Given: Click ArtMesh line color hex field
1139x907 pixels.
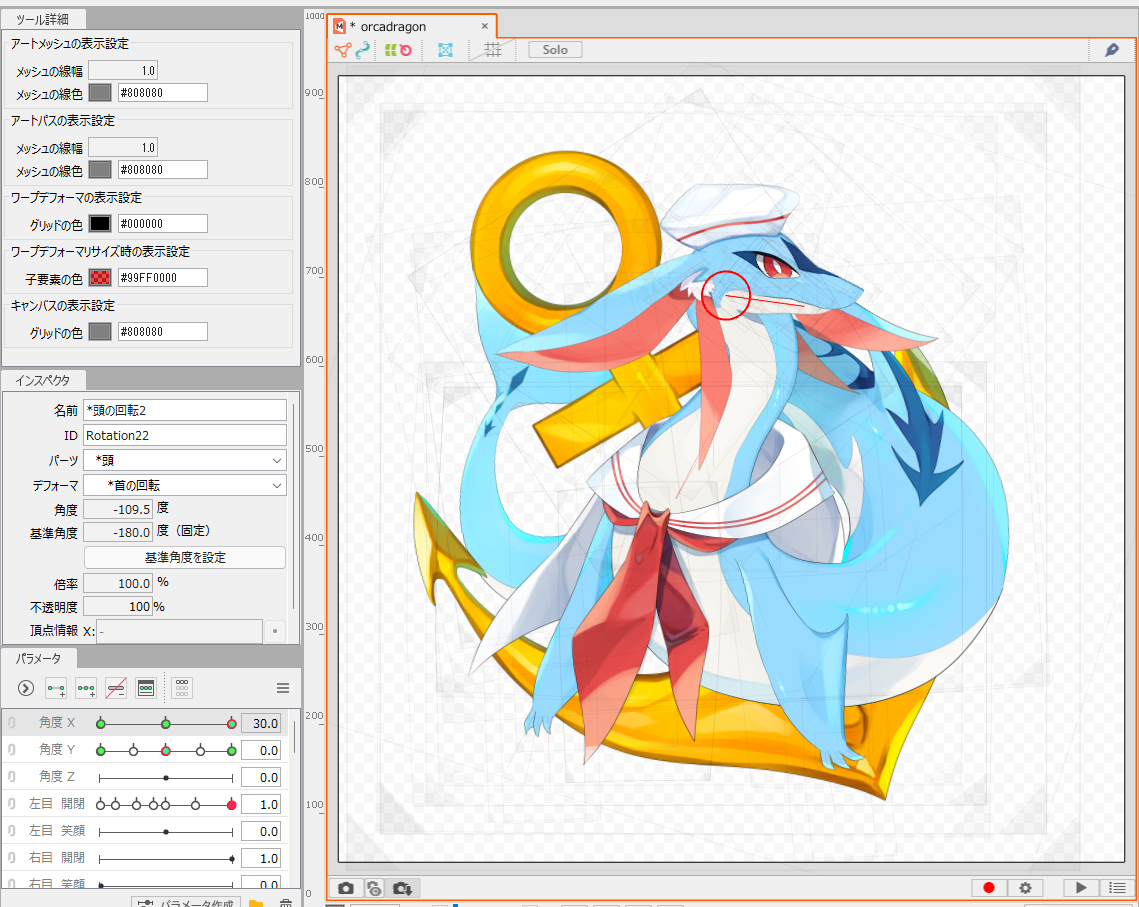Looking at the screenshot, I should 163,93.
